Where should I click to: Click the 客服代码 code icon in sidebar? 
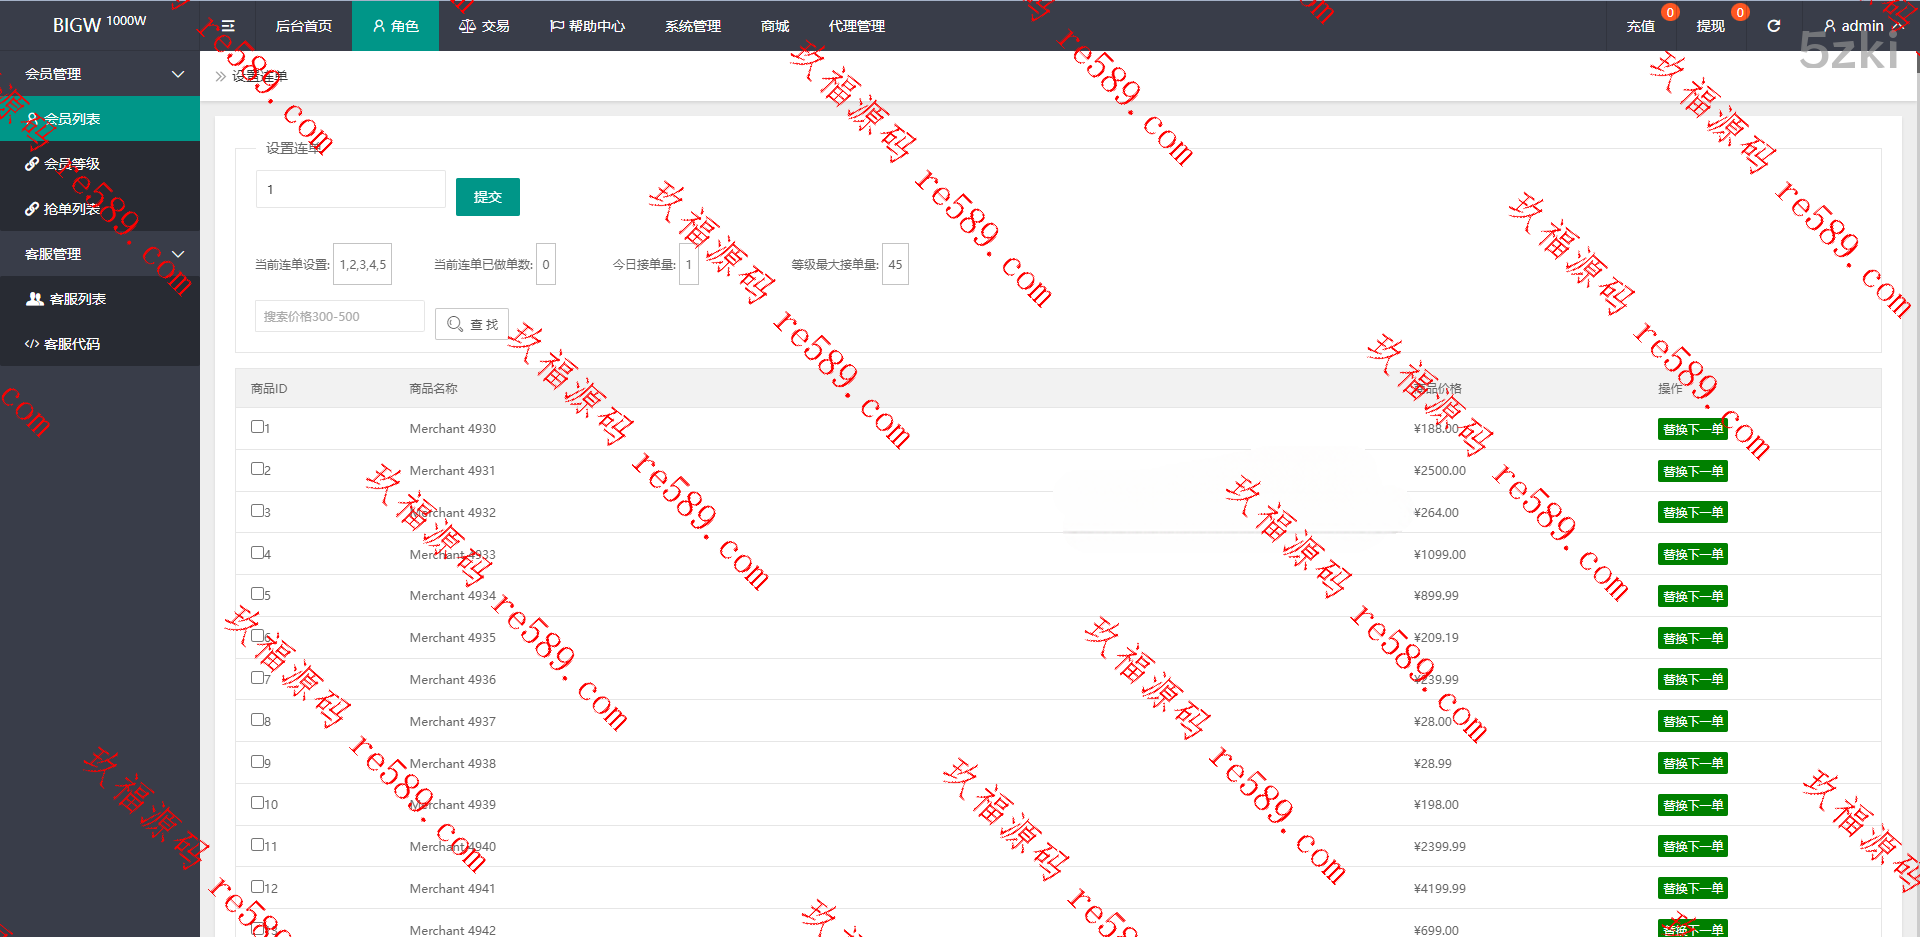coord(32,344)
